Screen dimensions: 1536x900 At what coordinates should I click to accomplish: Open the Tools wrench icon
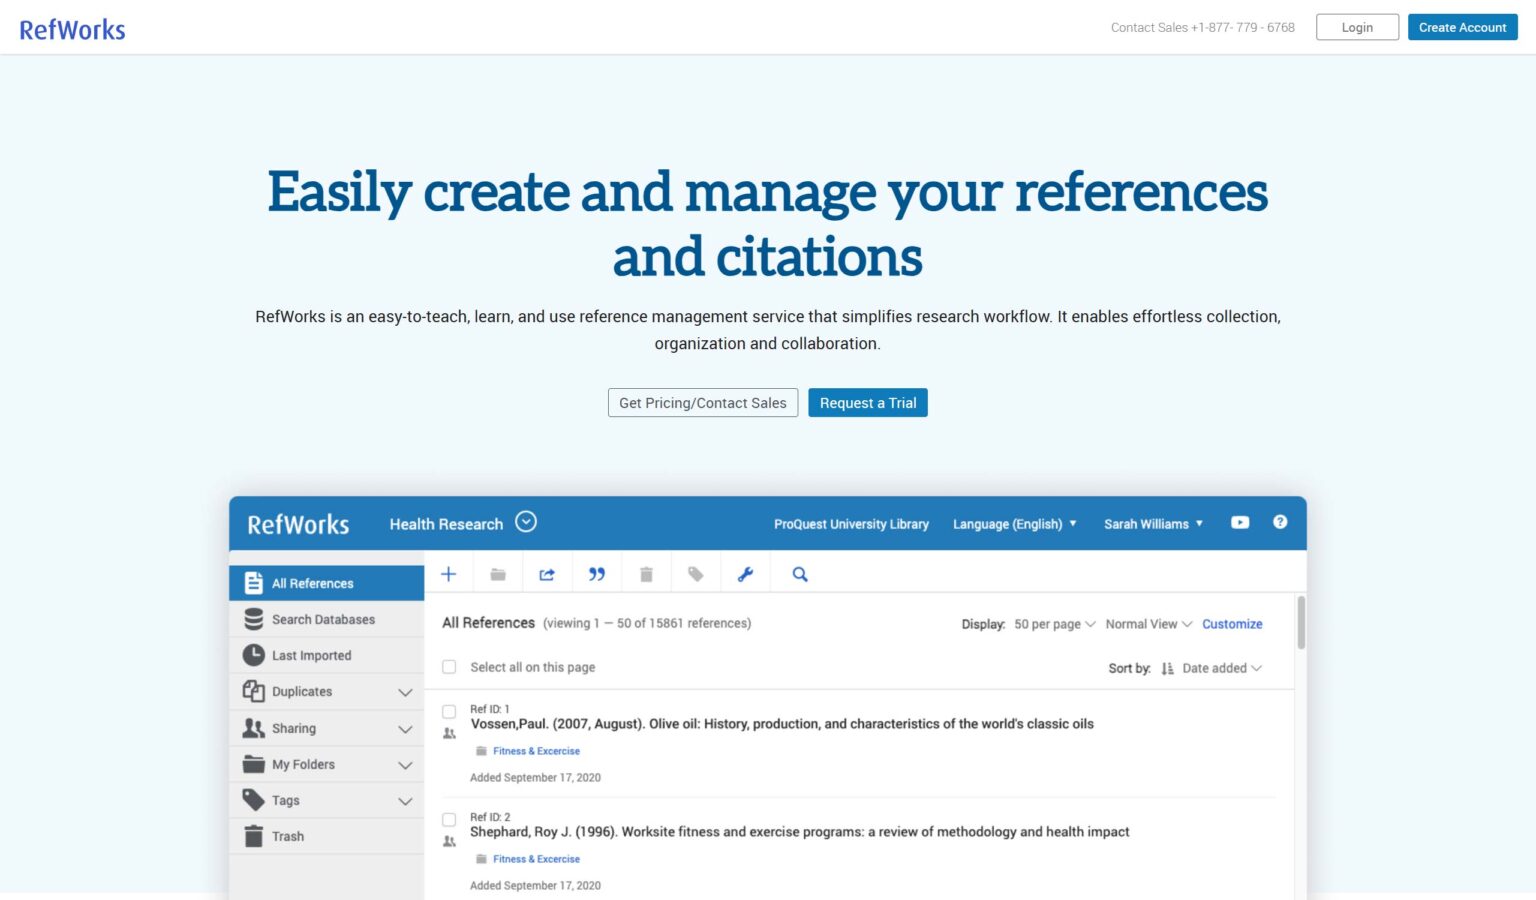pos(746,573)
